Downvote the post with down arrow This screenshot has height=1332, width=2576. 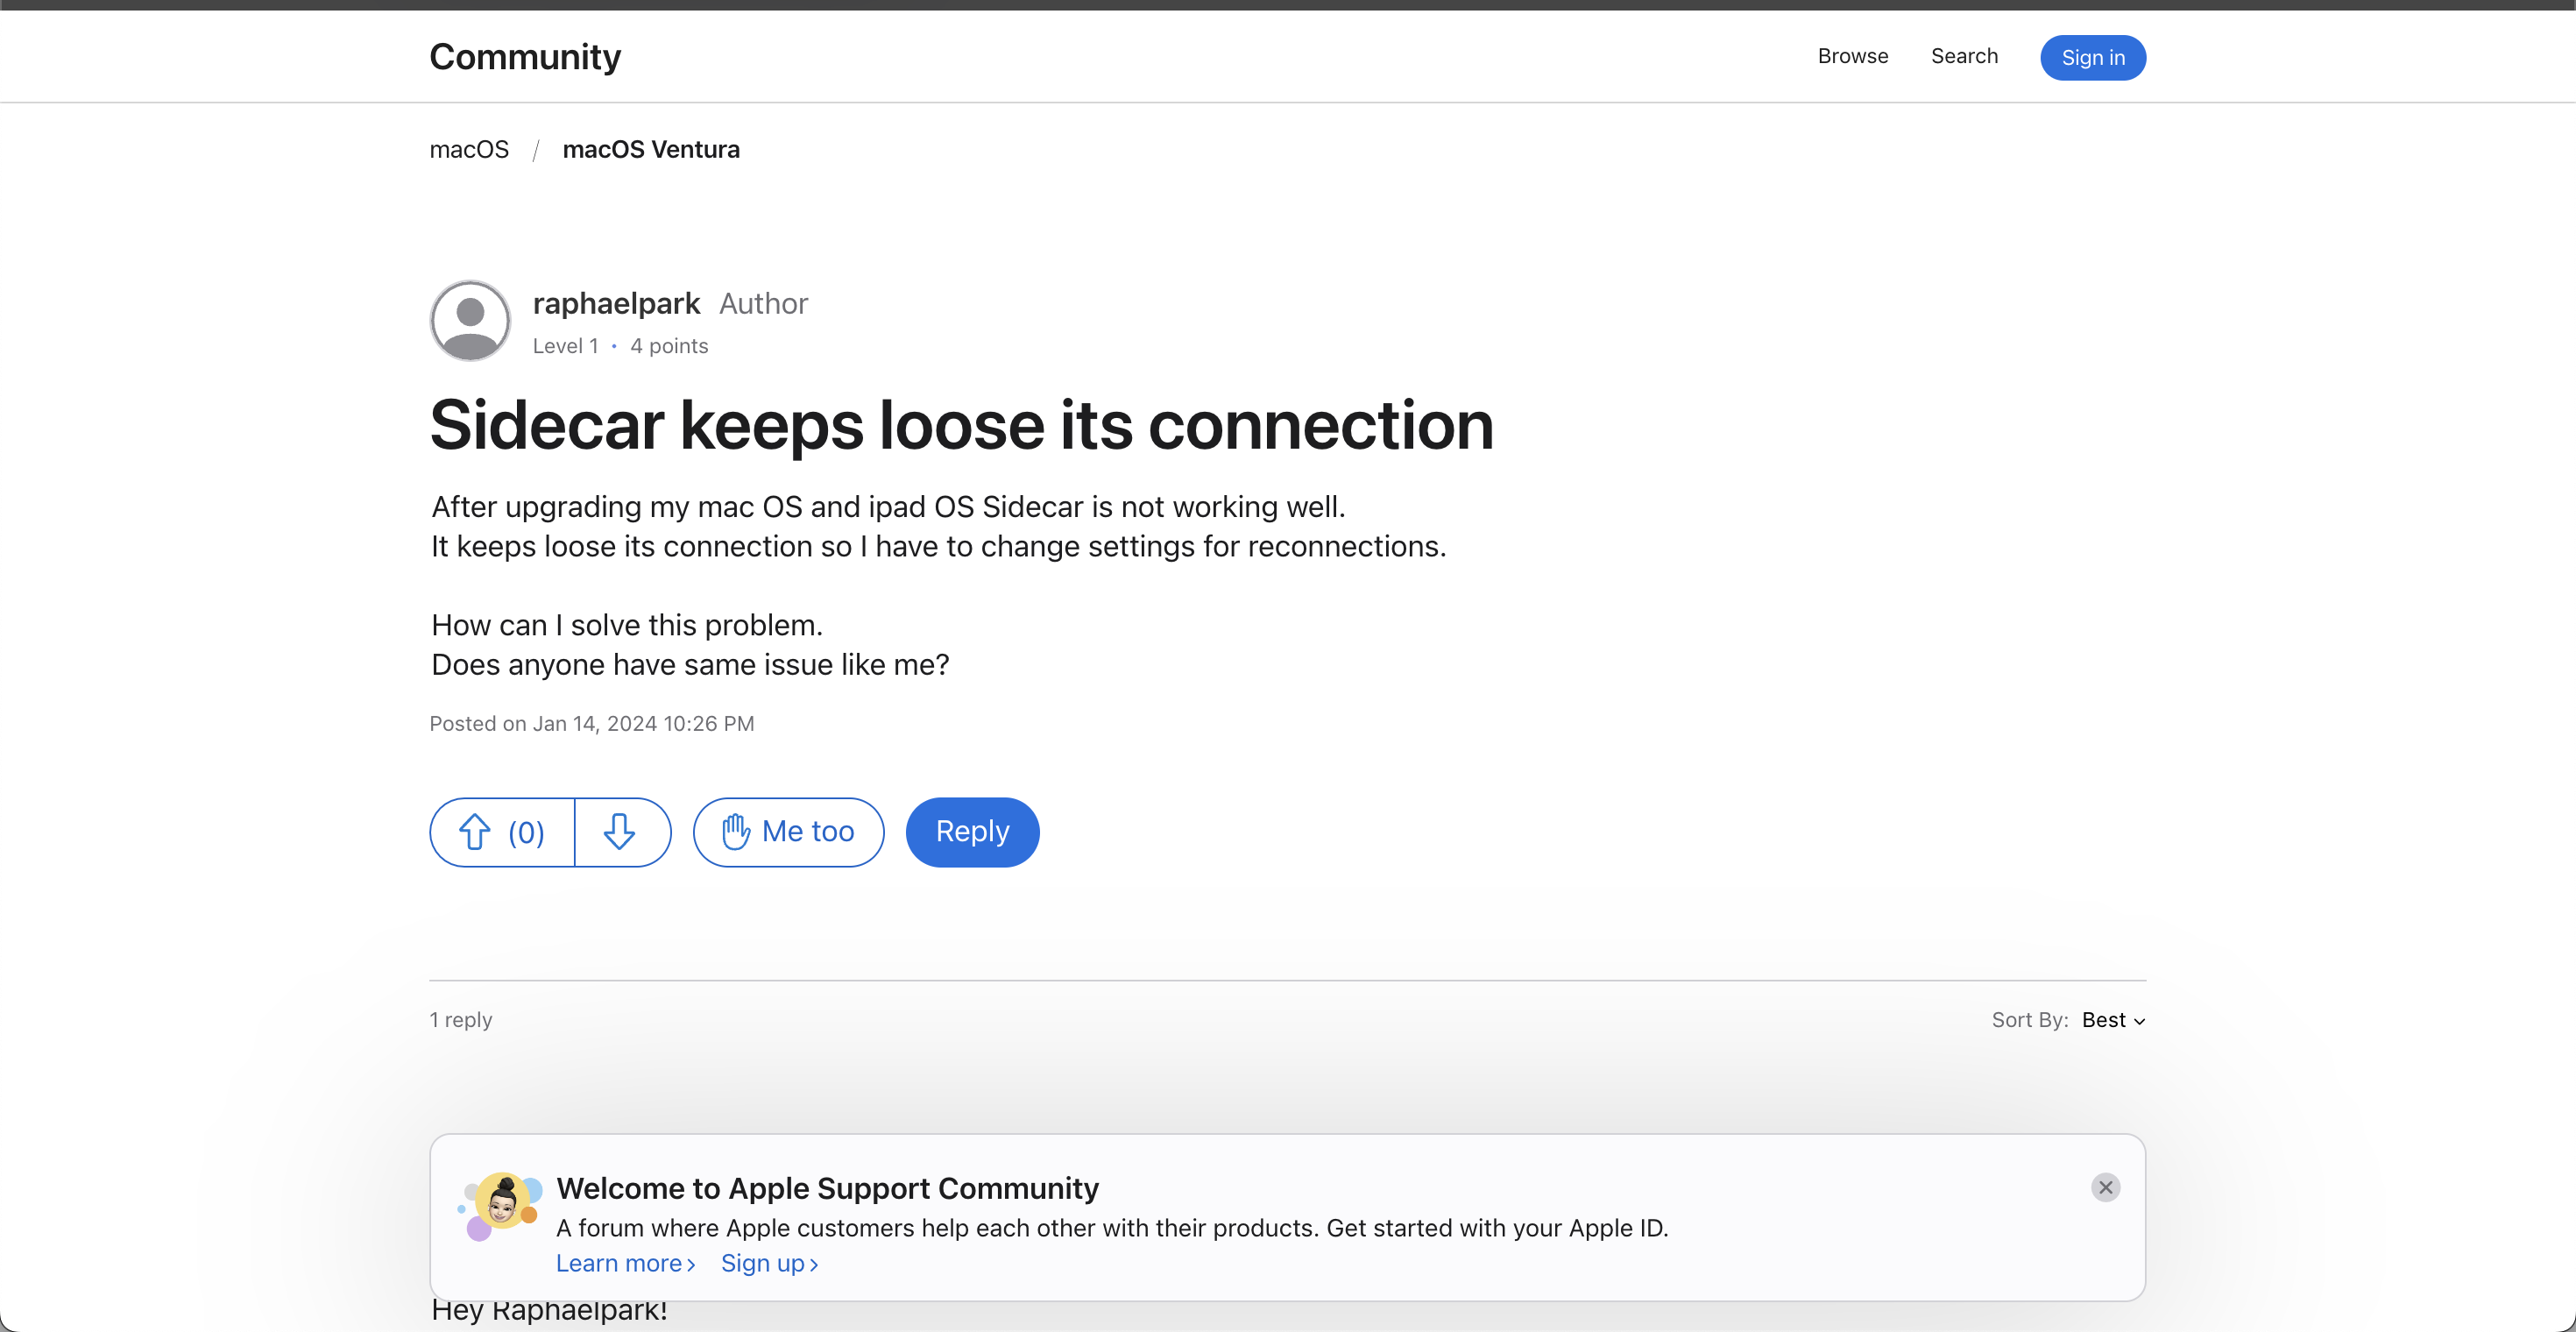620,831
